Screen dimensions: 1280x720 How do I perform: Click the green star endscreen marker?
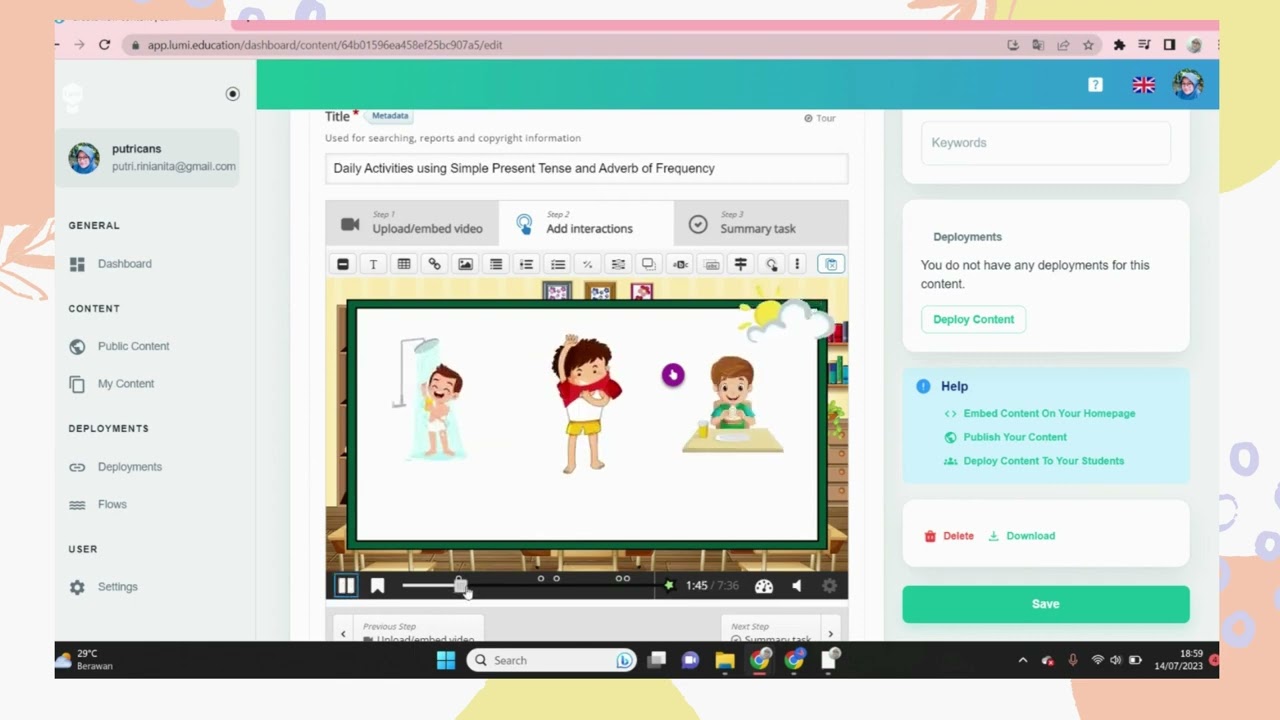[669, 586]
